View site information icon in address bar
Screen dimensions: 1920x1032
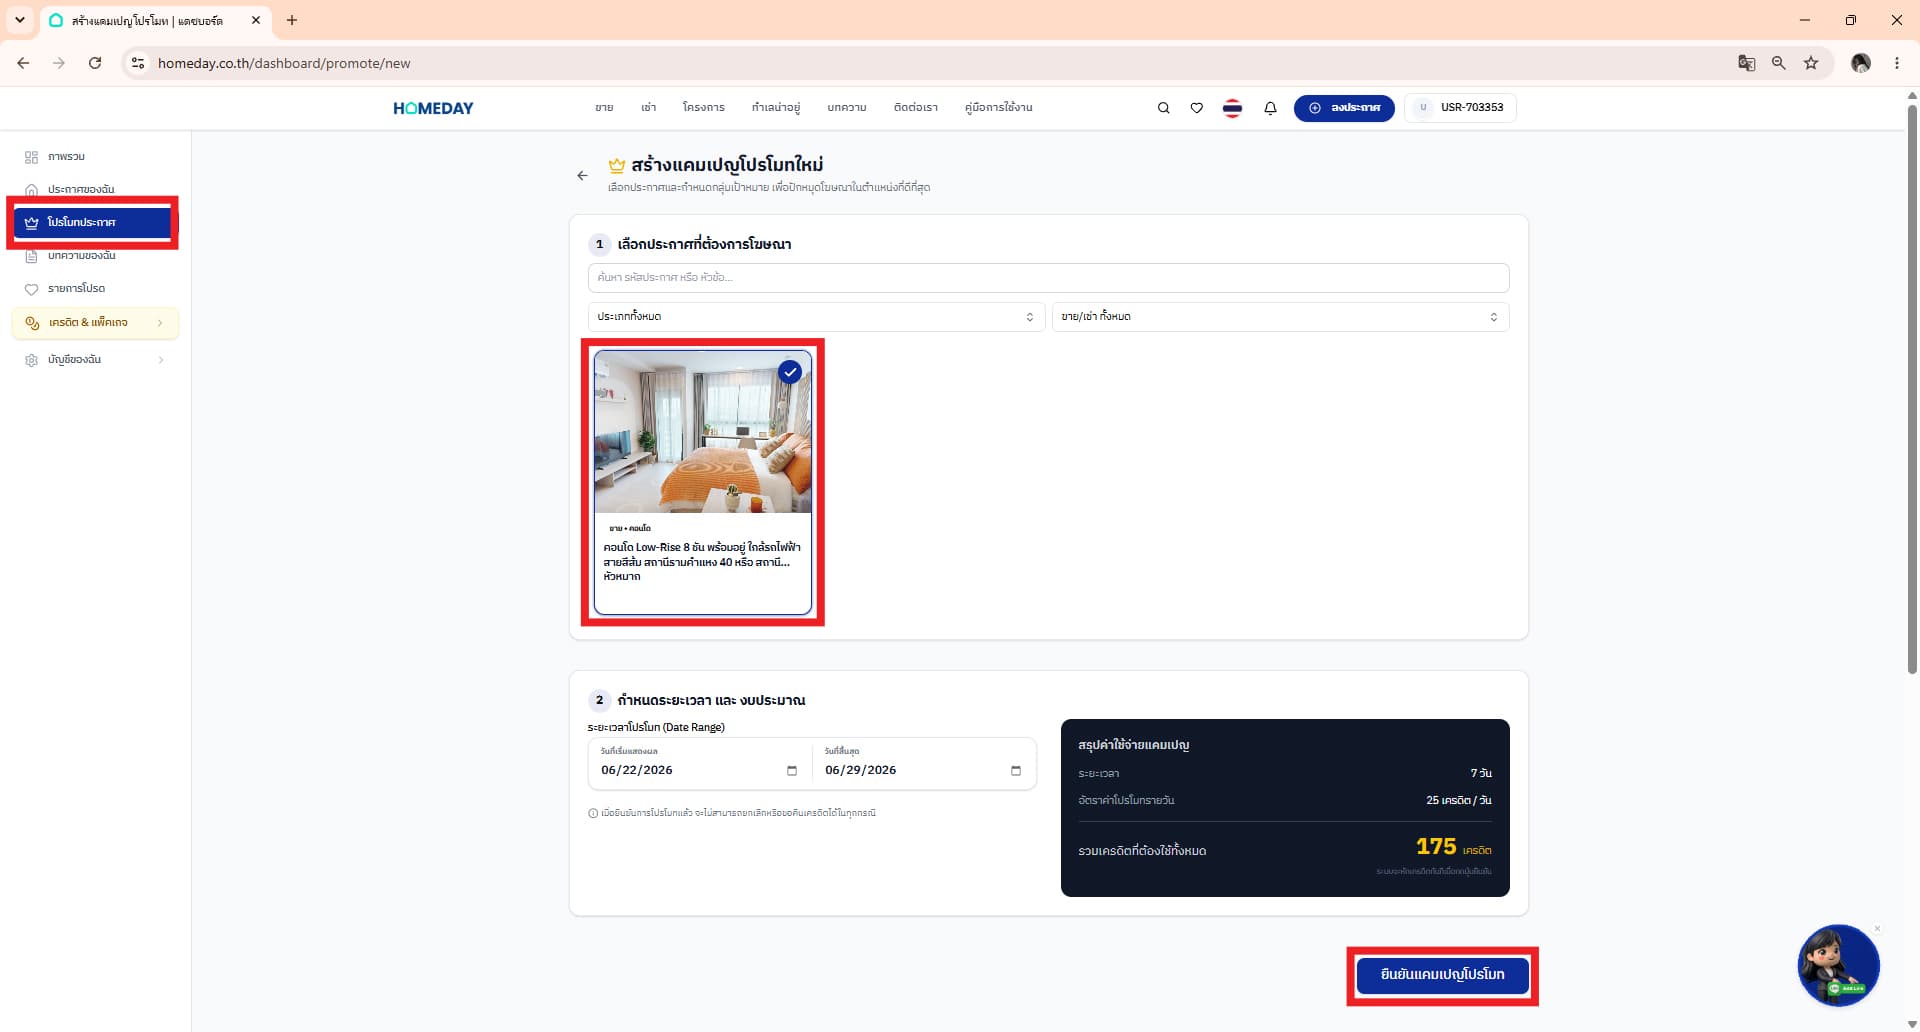pyautogui.click(x=138, y=63)
